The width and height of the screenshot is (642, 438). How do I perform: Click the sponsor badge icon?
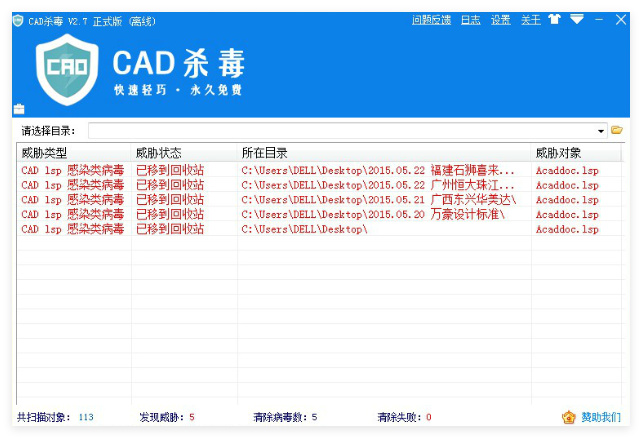coord(569,417)
